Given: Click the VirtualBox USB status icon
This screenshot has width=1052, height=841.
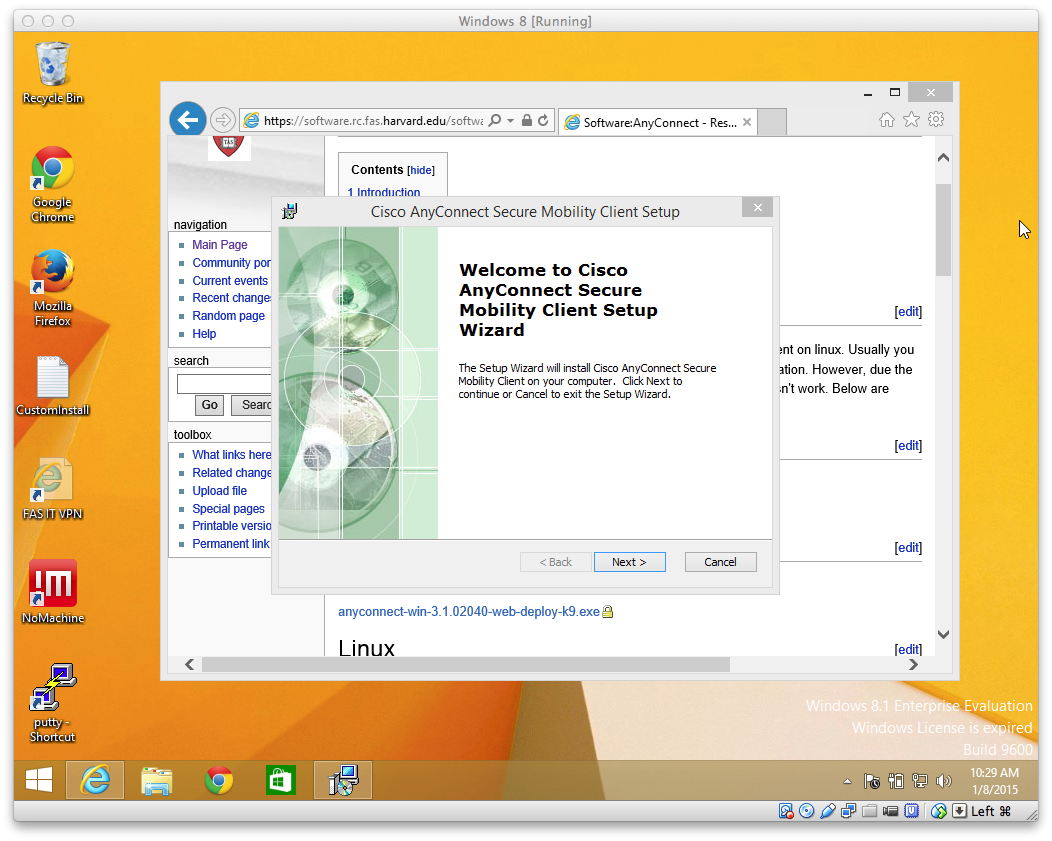Looking at the screenshot, I should [828, 811].
